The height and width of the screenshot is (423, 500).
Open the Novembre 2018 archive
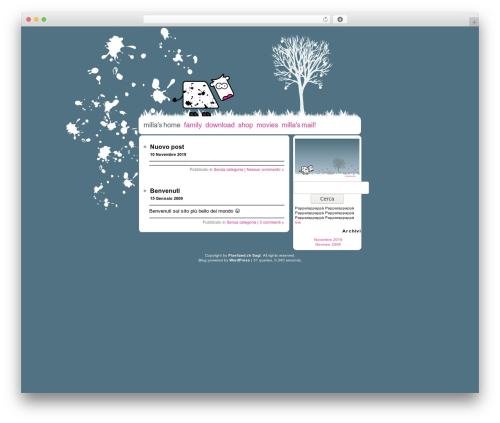[x=328, y=240]
